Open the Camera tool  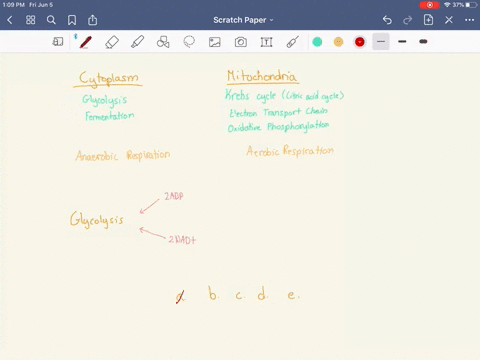241,42
